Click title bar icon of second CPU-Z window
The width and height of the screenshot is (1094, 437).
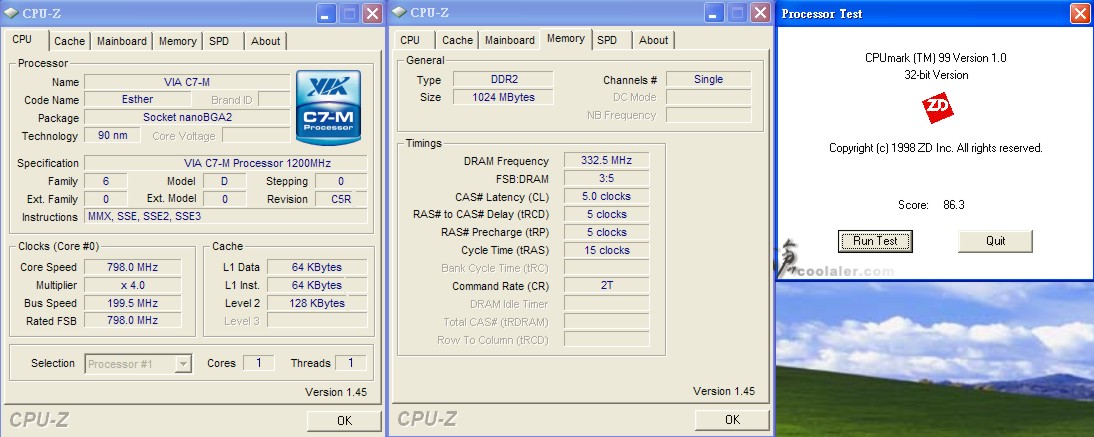pyautogui.click(x=399, y=12)
